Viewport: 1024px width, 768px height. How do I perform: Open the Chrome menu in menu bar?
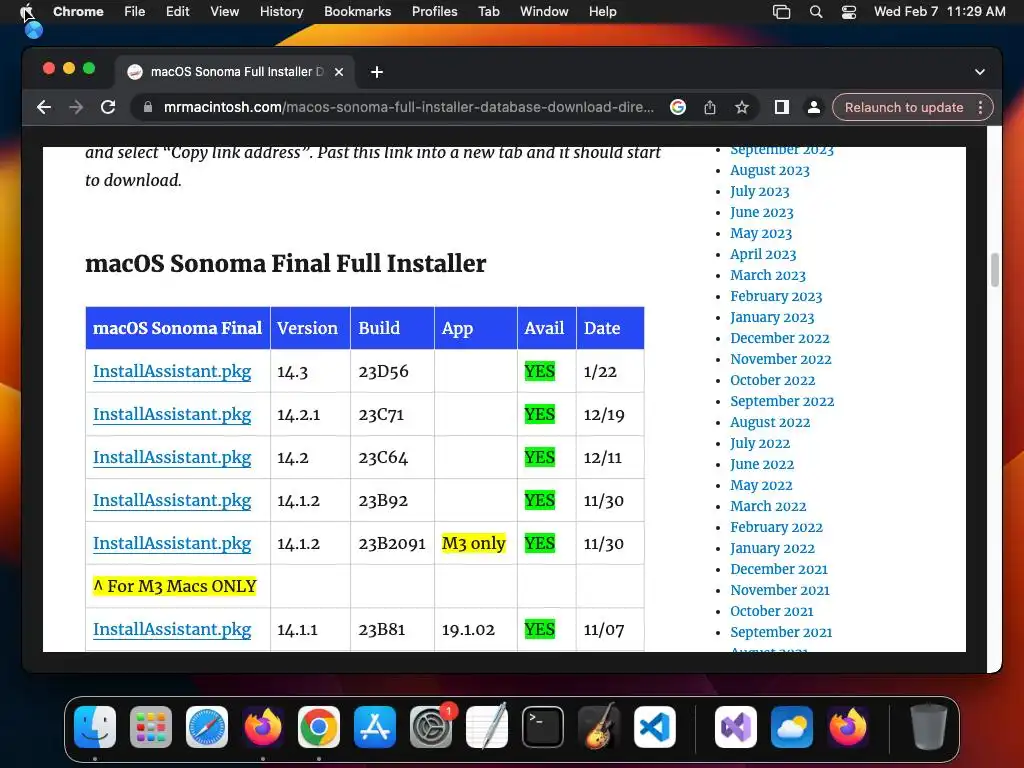[x=78, y=12]
